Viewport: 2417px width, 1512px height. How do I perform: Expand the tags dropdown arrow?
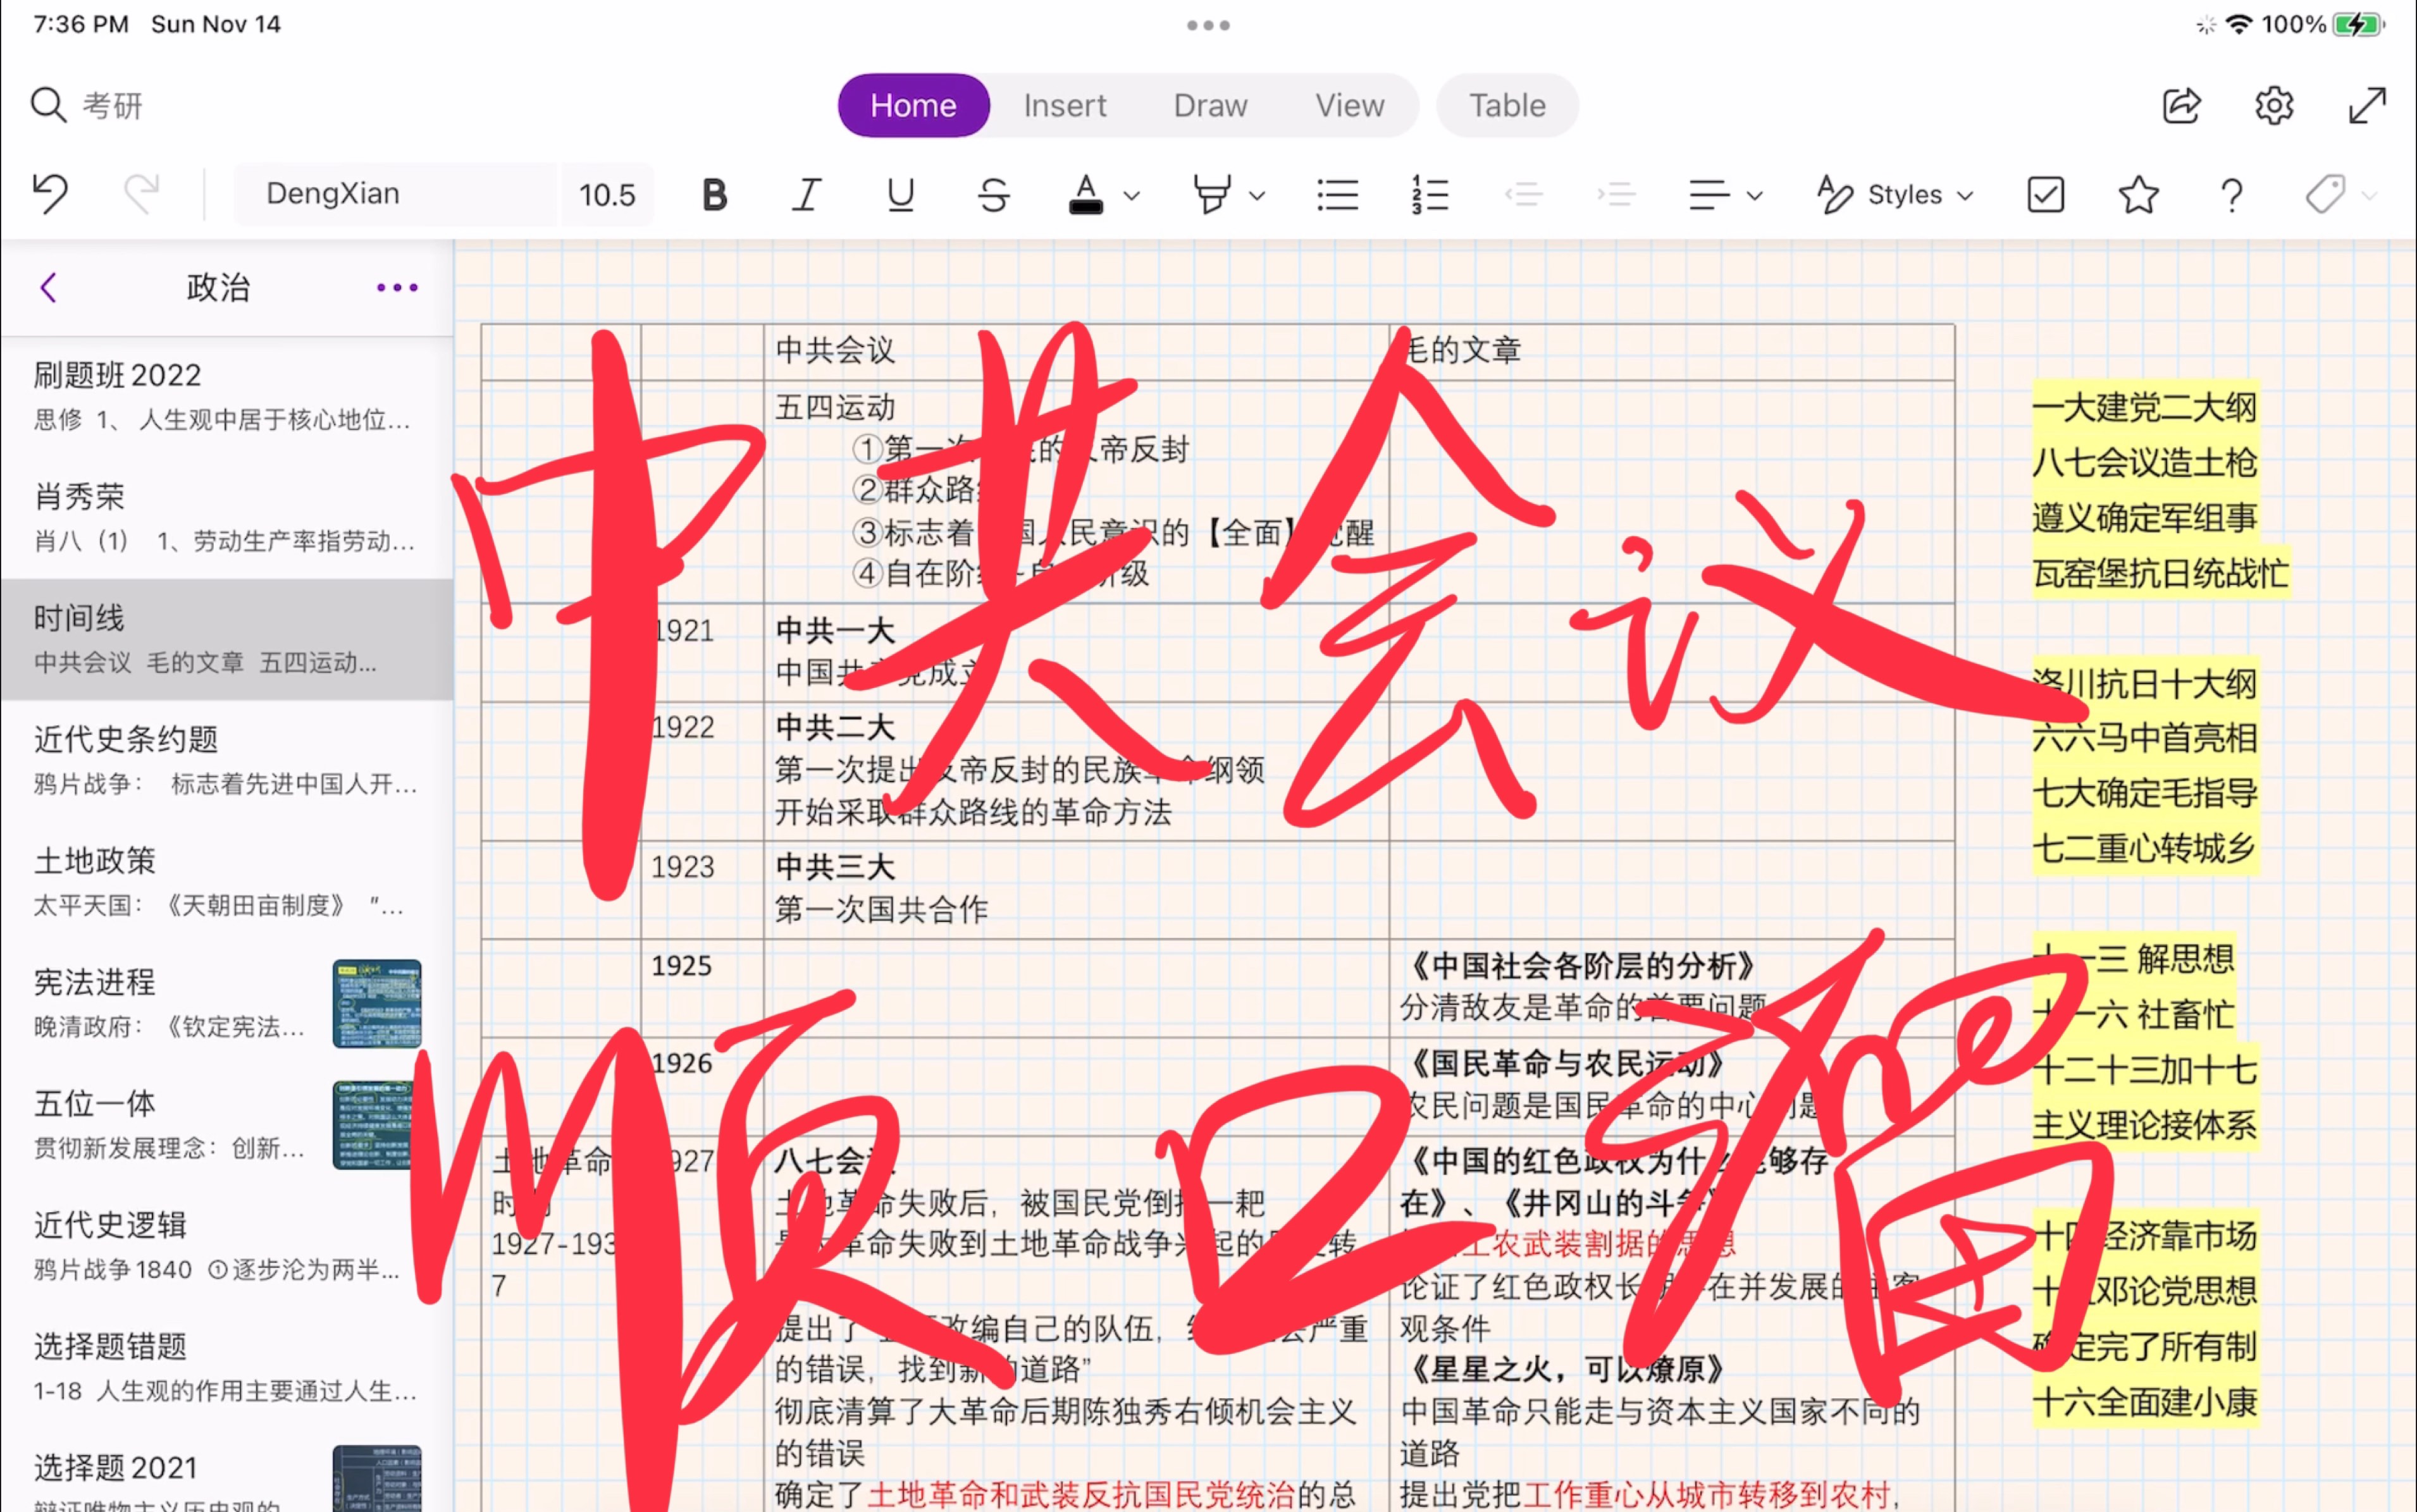pyautogui.click(x=2369, y=196)
